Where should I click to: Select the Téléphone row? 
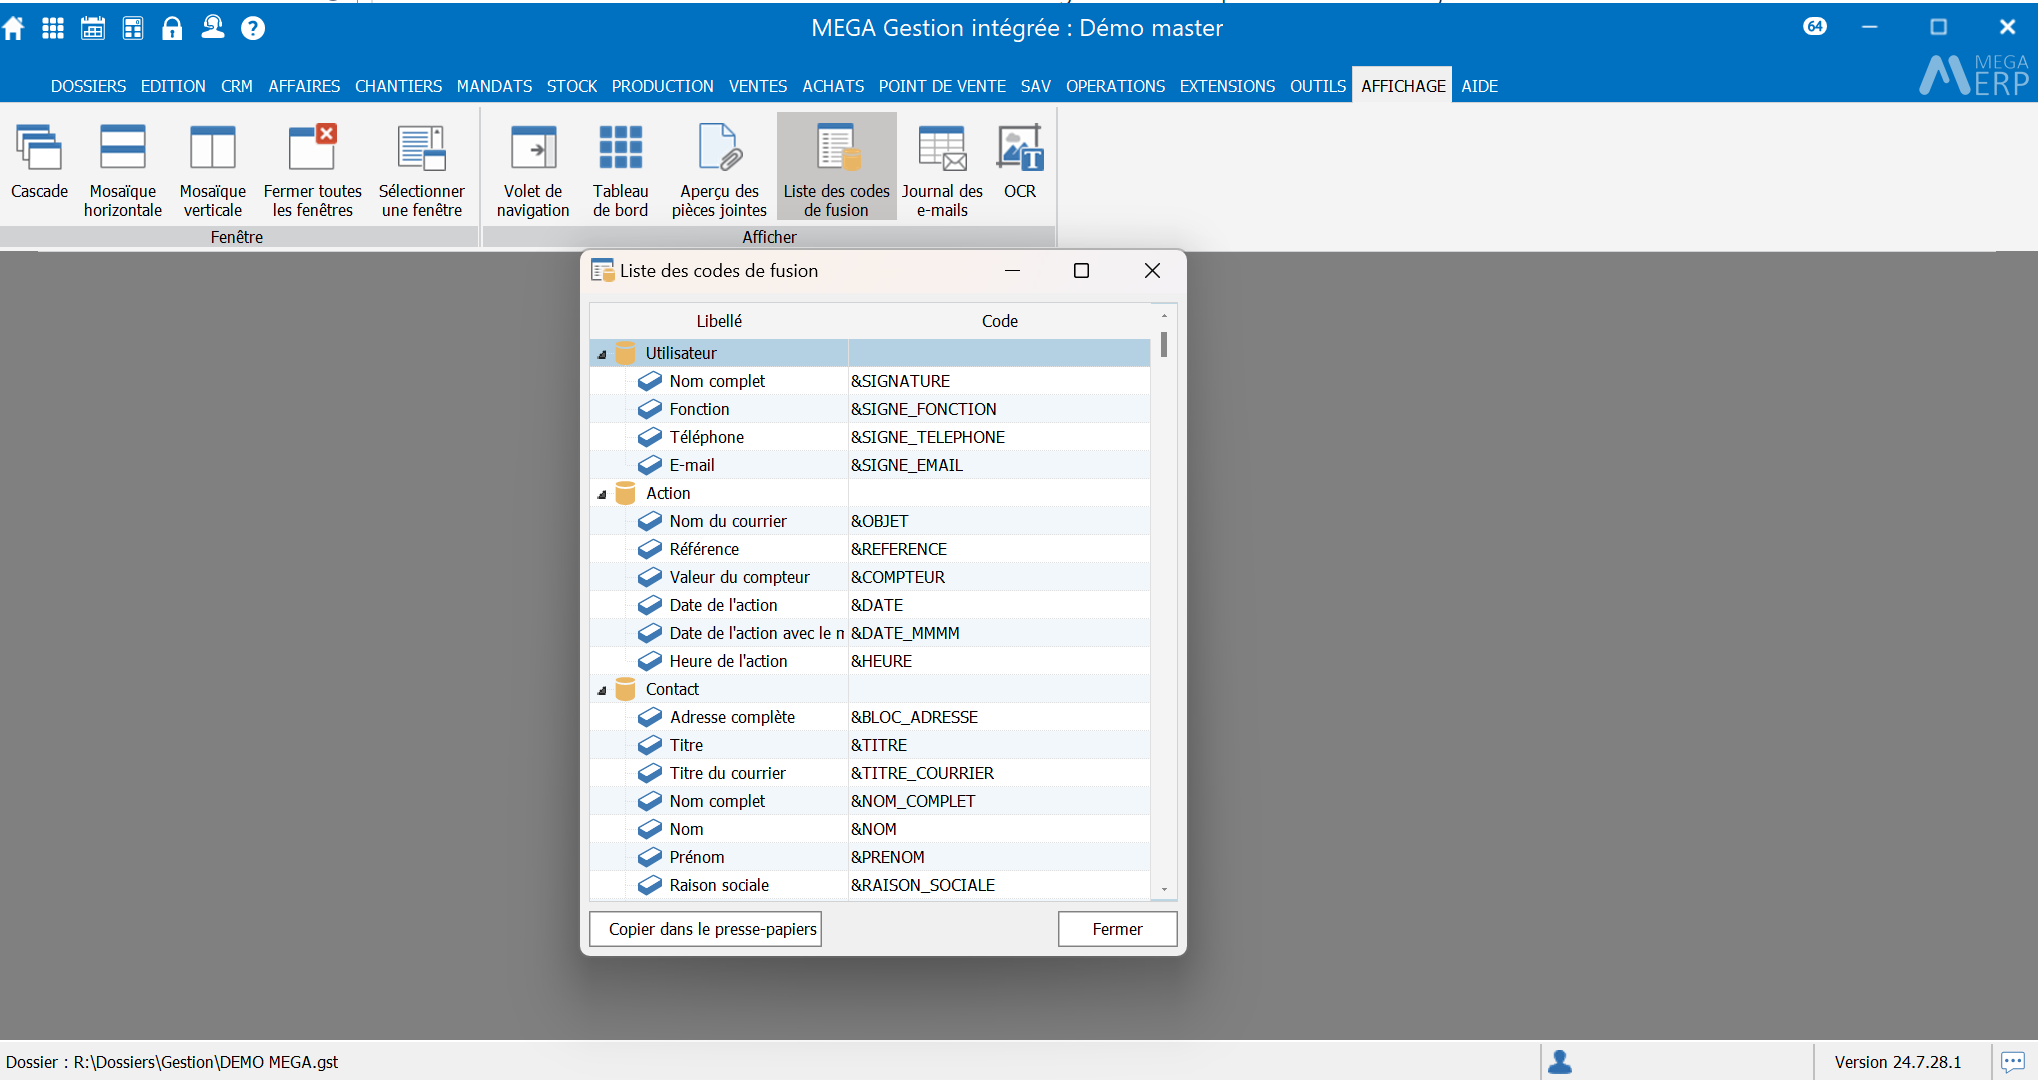click(869, 437)
